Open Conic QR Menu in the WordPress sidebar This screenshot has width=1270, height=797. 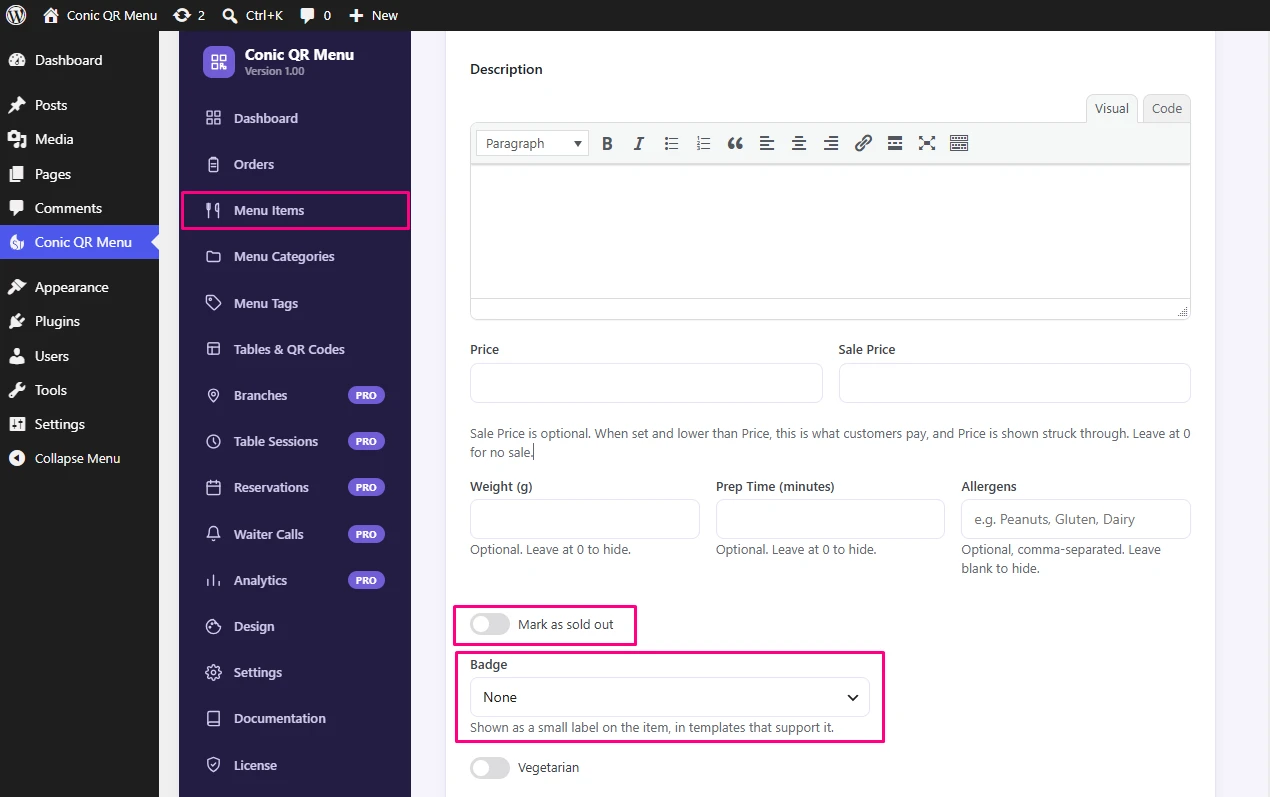coord(79,242)
